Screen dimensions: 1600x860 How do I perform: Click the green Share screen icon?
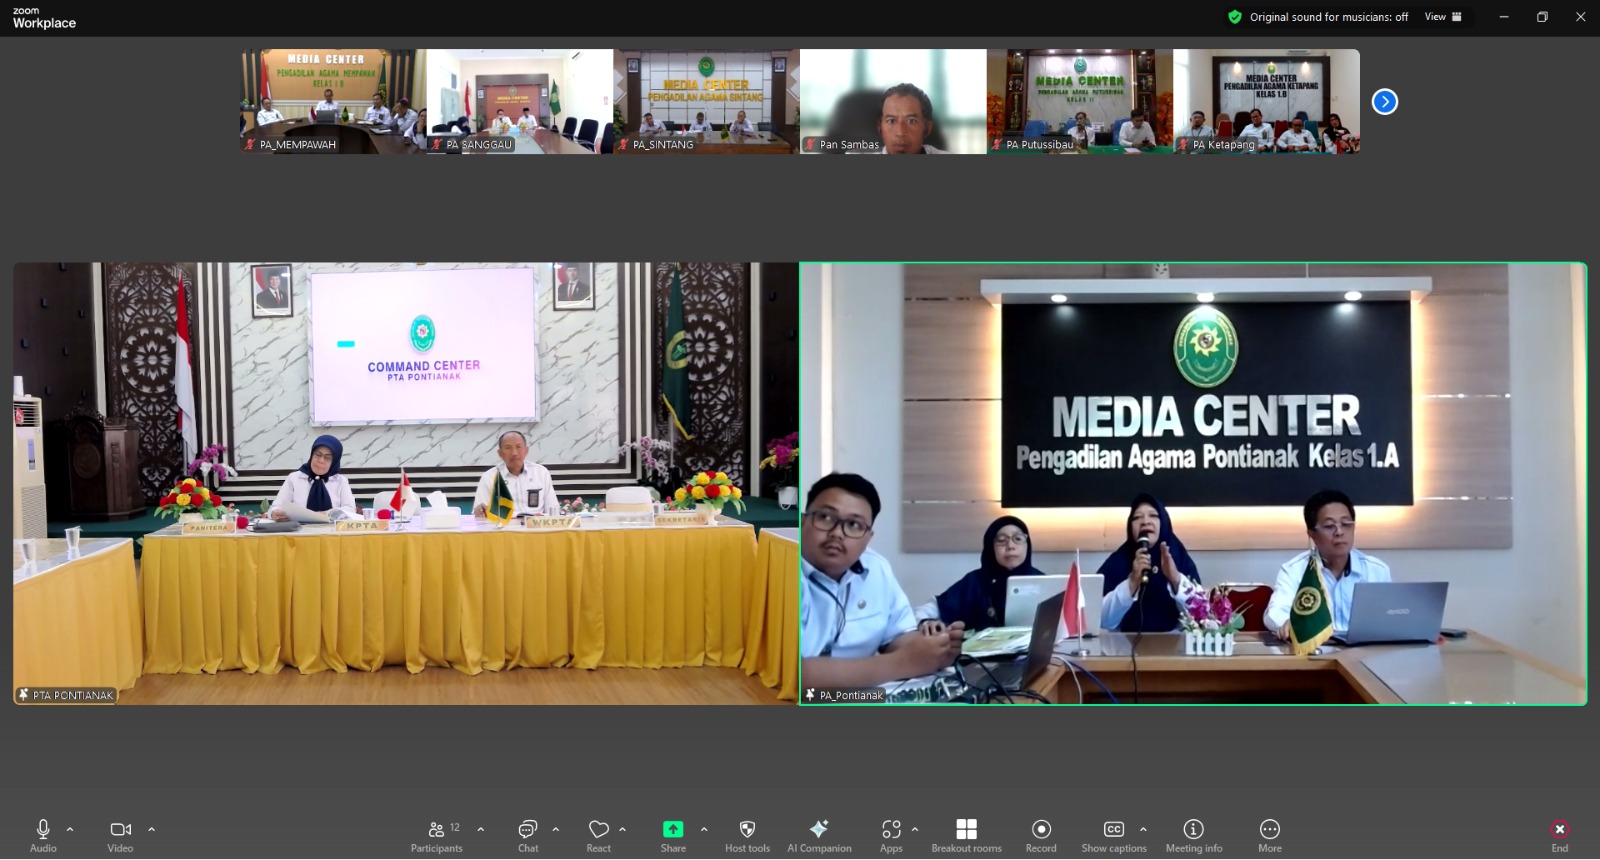pyautogui.click(x=673, y=829)
